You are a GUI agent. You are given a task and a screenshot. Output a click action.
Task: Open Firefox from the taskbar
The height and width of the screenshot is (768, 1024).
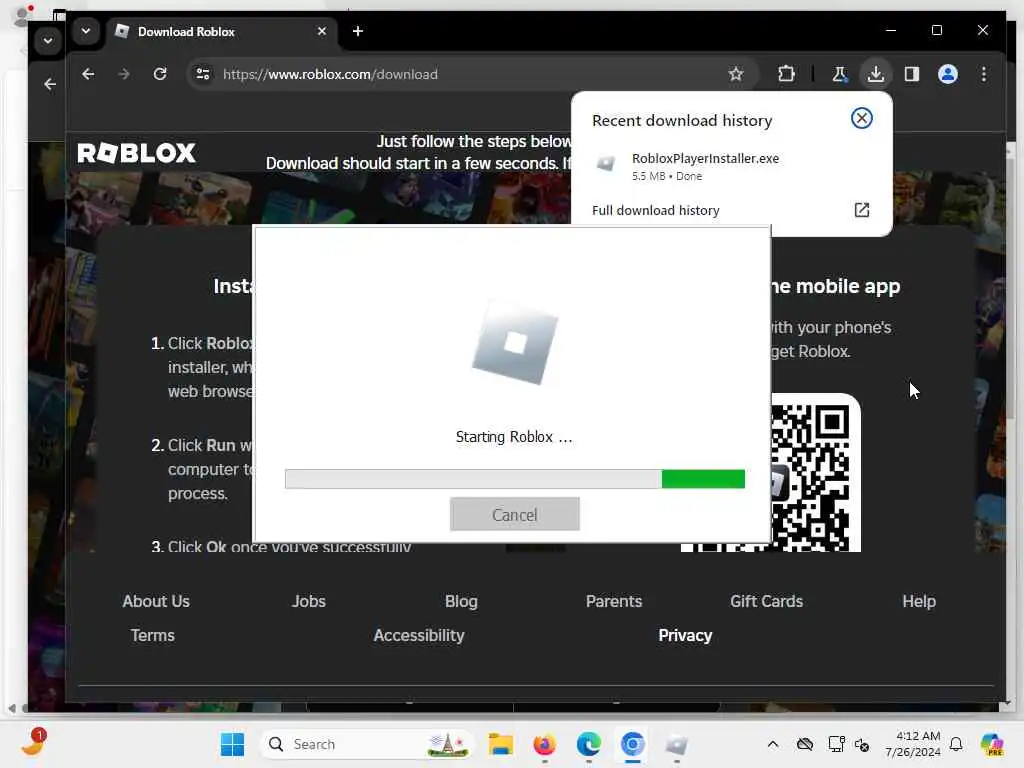click(544, 744)
